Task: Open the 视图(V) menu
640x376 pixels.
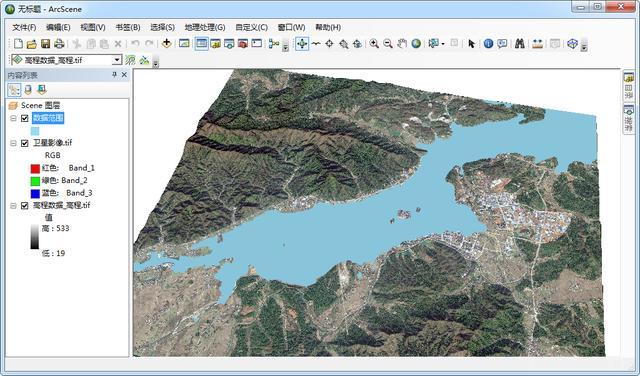Action: (x=93, y=27)
